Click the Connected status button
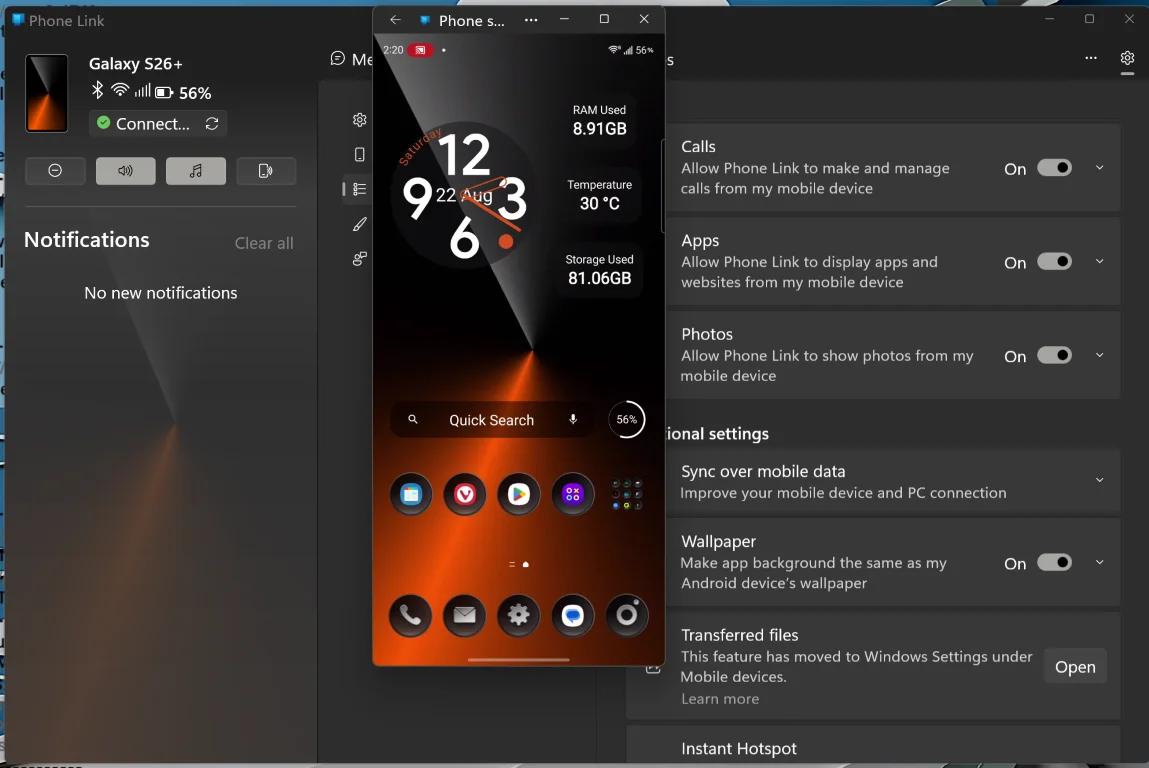 coord(158,124)
